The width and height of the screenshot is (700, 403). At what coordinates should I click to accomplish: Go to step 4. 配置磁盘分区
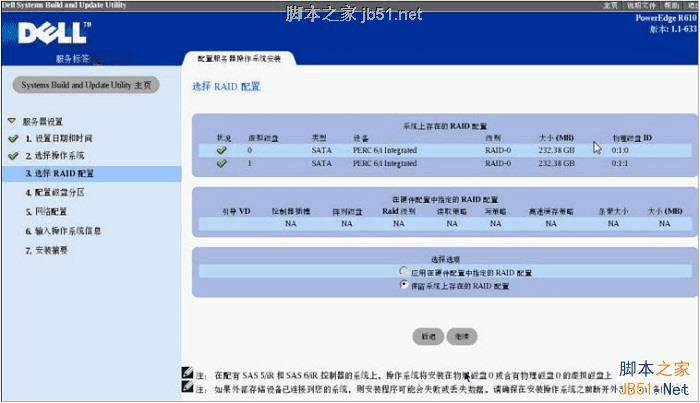pyautogui.click(x=55, y=192)
